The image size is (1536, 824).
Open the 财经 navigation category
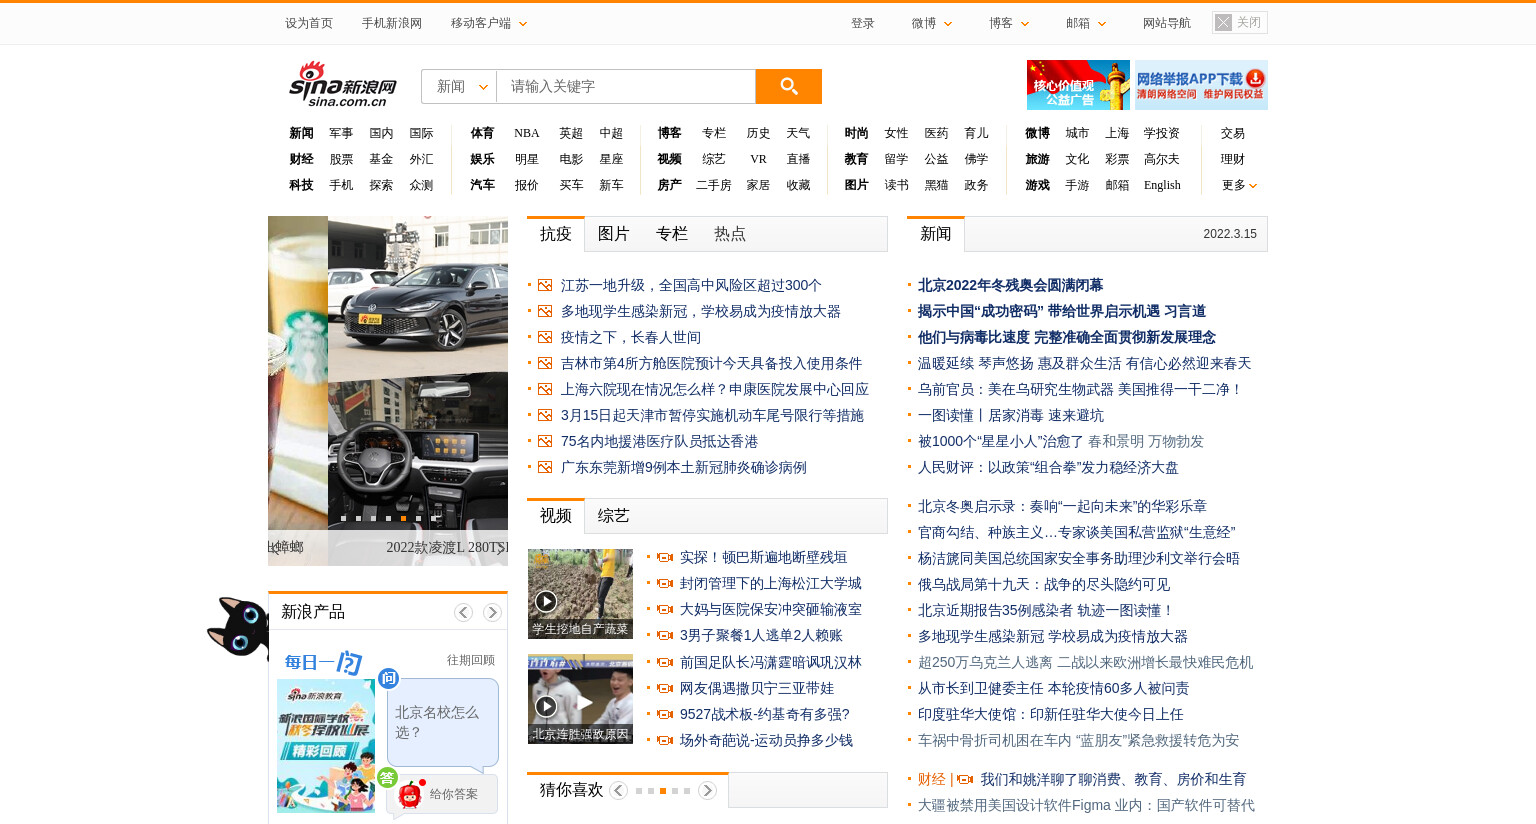click(x=301, y=159)
